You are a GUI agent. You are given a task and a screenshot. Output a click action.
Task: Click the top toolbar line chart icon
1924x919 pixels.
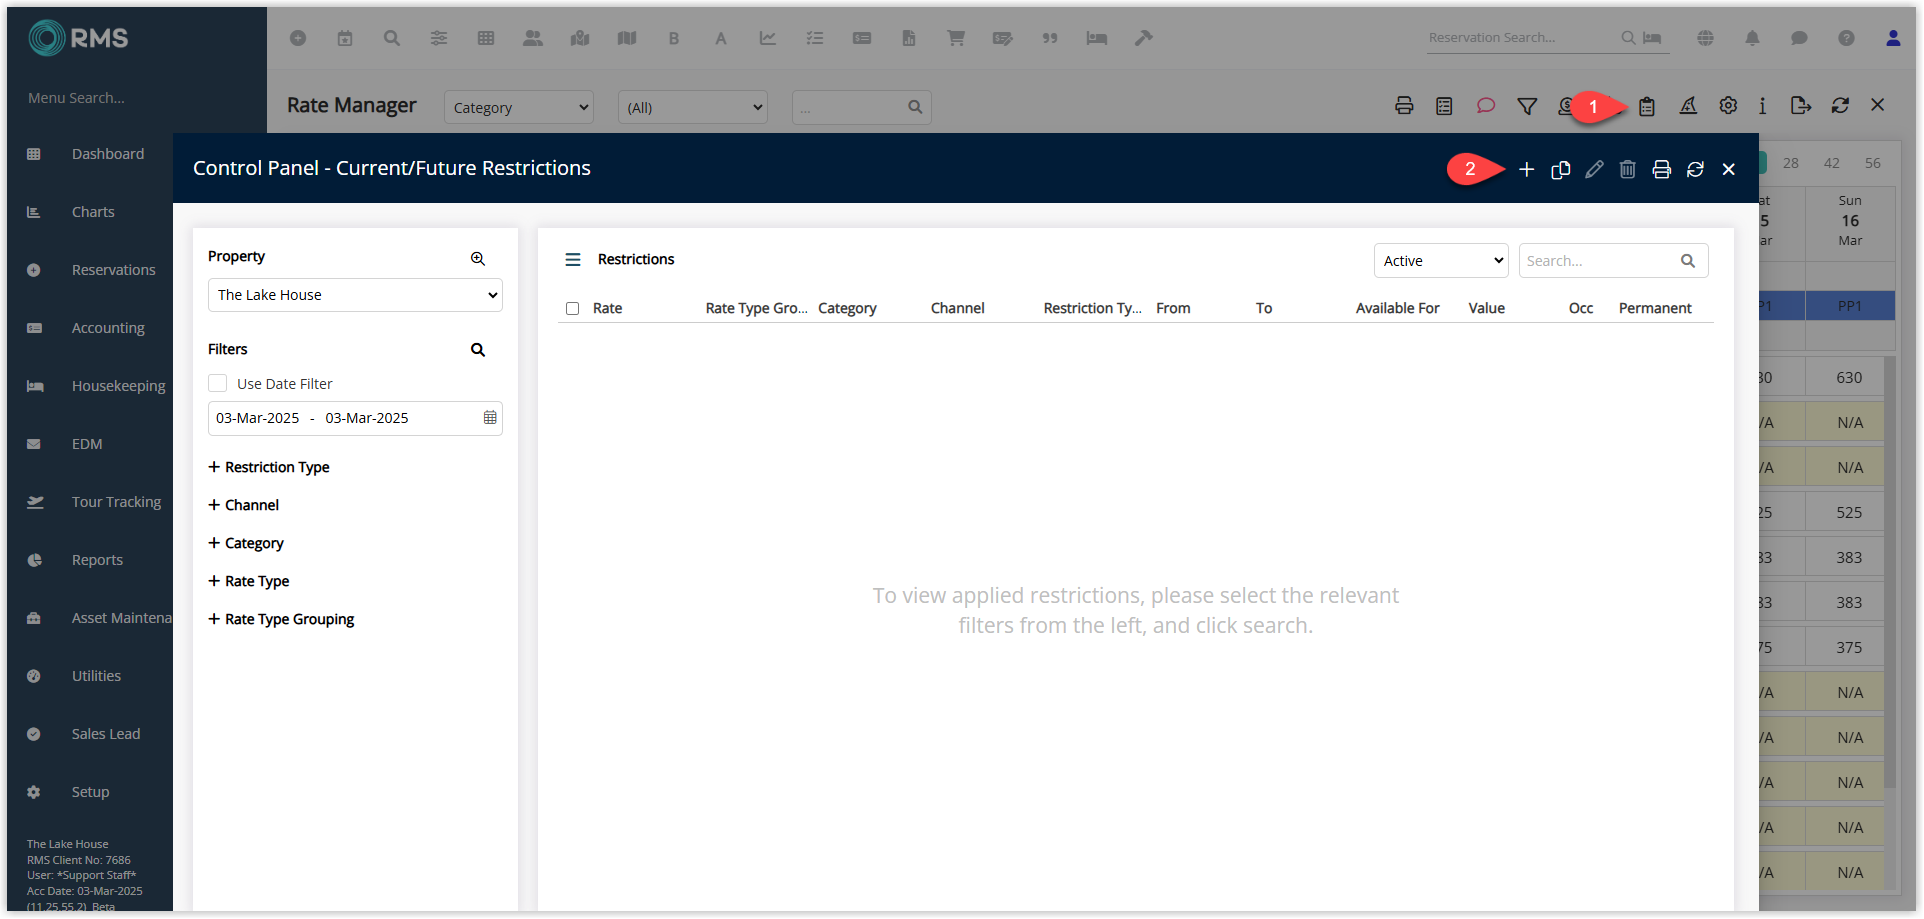click(768, 38)
